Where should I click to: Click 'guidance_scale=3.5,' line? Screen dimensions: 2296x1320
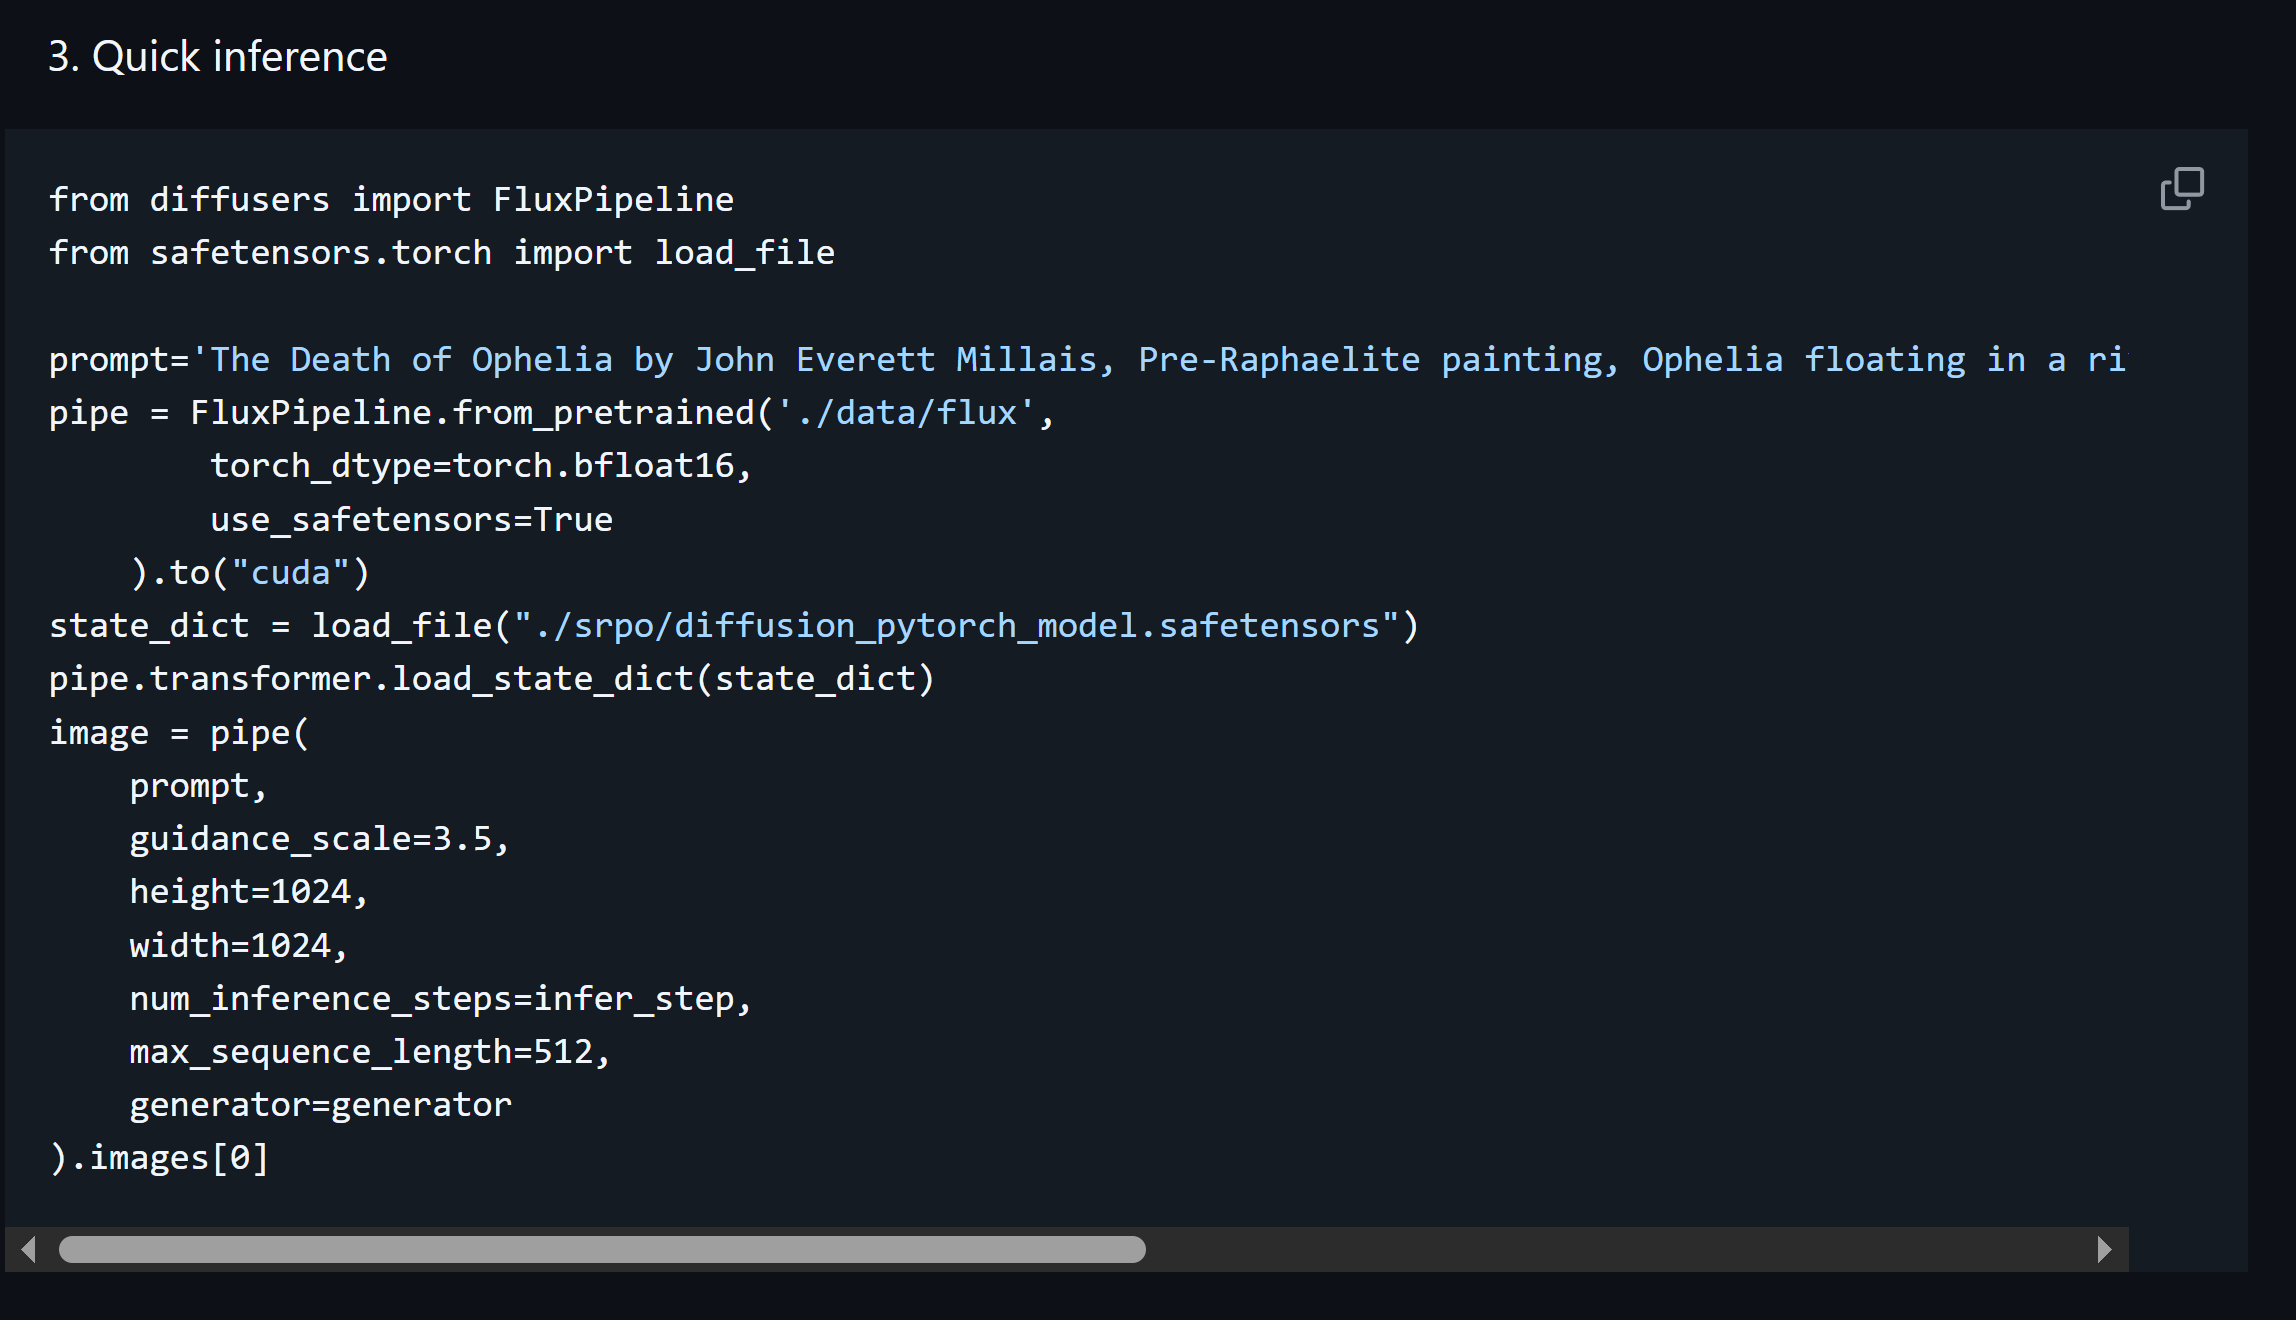[x=320, y=839]
